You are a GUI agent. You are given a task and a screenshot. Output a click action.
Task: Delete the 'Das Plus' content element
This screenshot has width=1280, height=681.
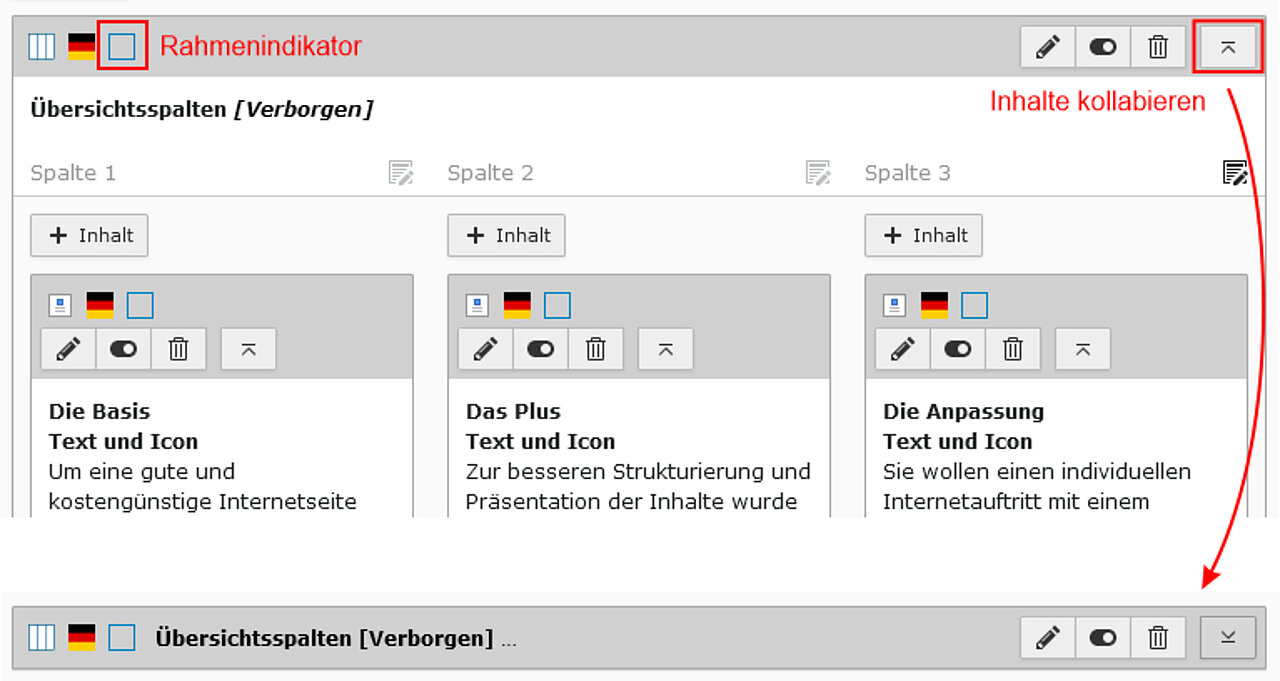595,349
